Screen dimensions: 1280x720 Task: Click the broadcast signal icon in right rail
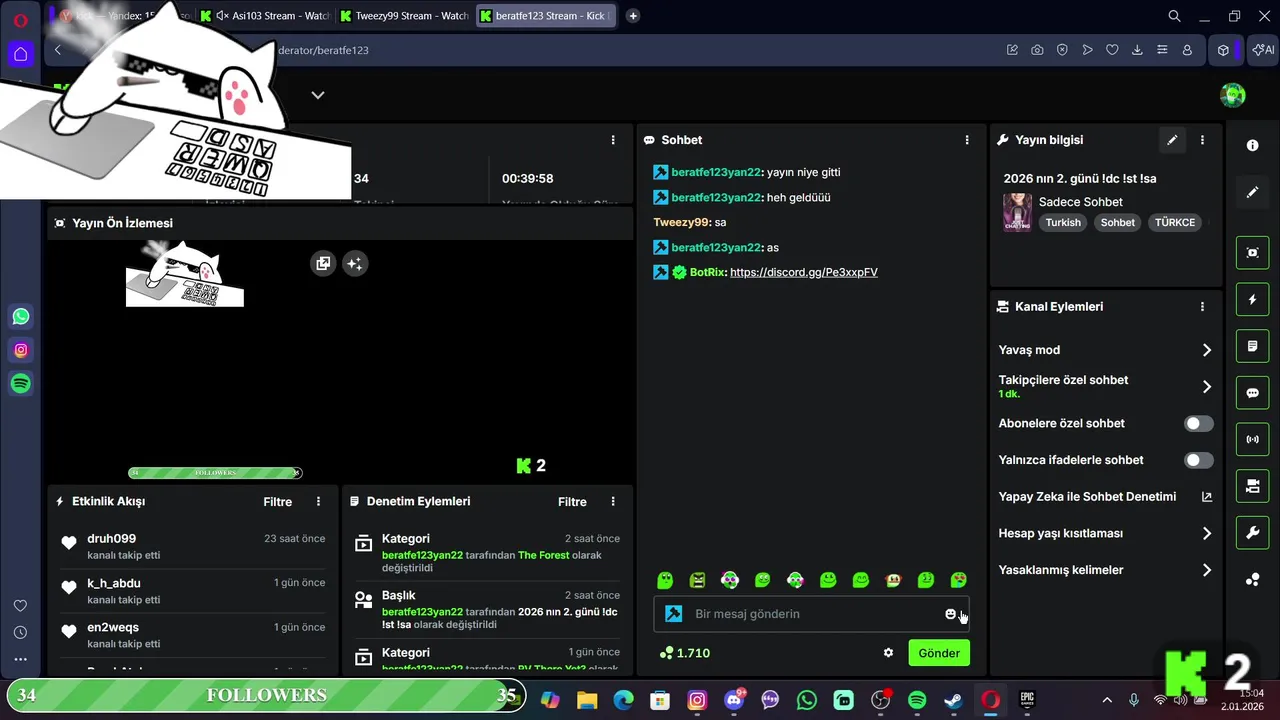pyautogui.click(x=1253, y=439)
